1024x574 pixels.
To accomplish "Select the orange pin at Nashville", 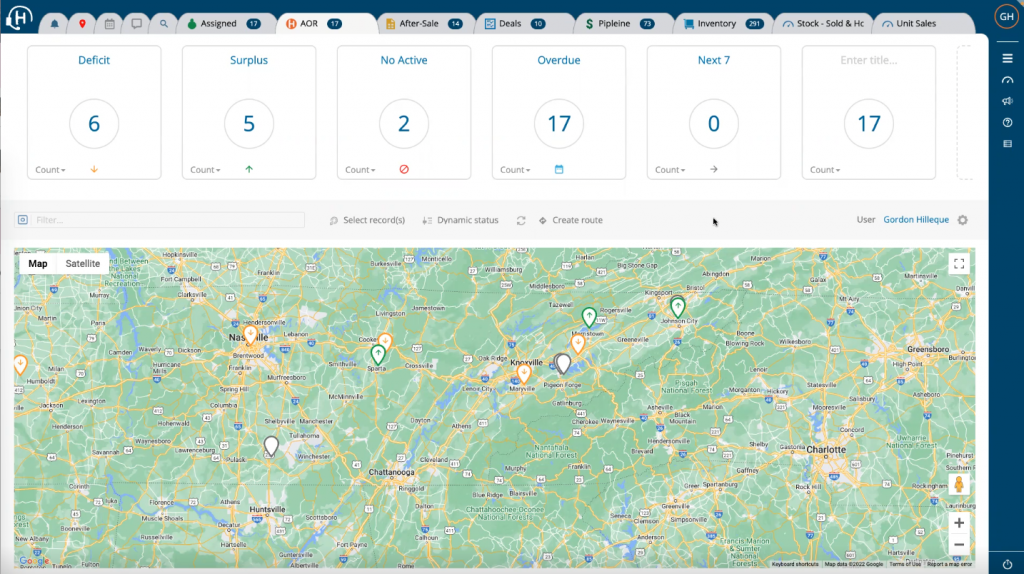I will pos(250,334).
